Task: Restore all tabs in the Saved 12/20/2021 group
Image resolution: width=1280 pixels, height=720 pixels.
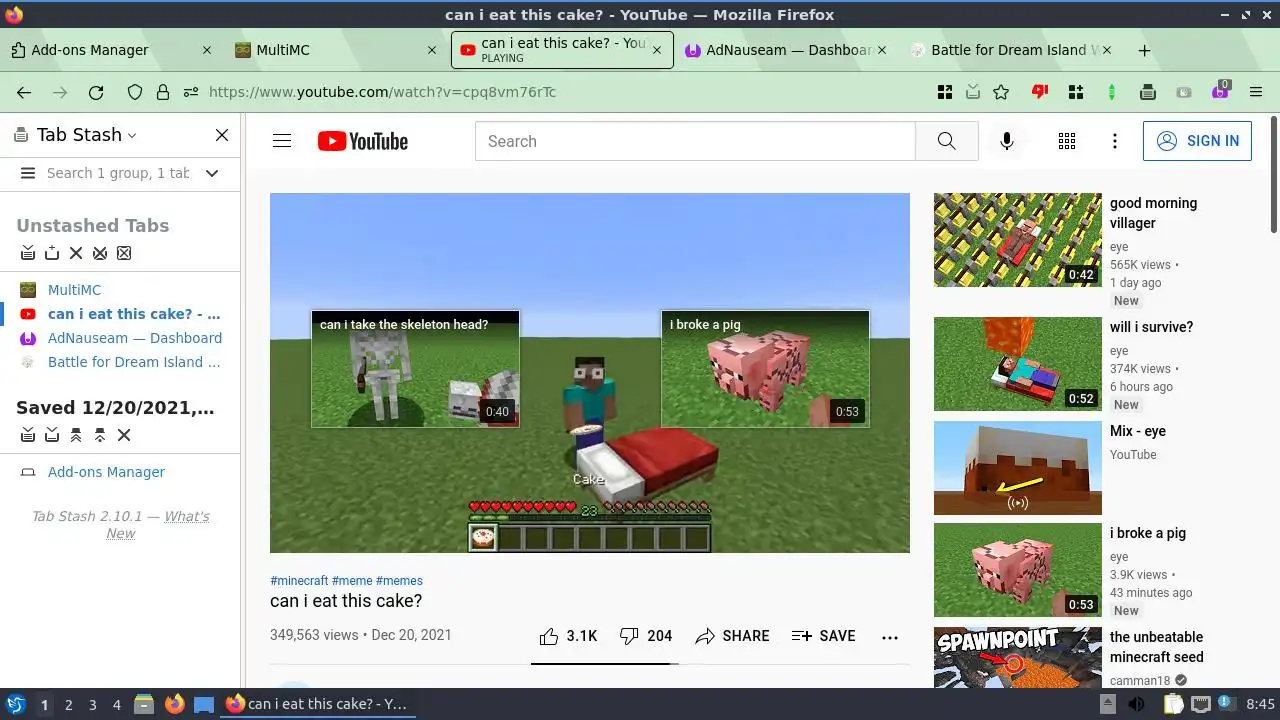Action: pos(76,435)
